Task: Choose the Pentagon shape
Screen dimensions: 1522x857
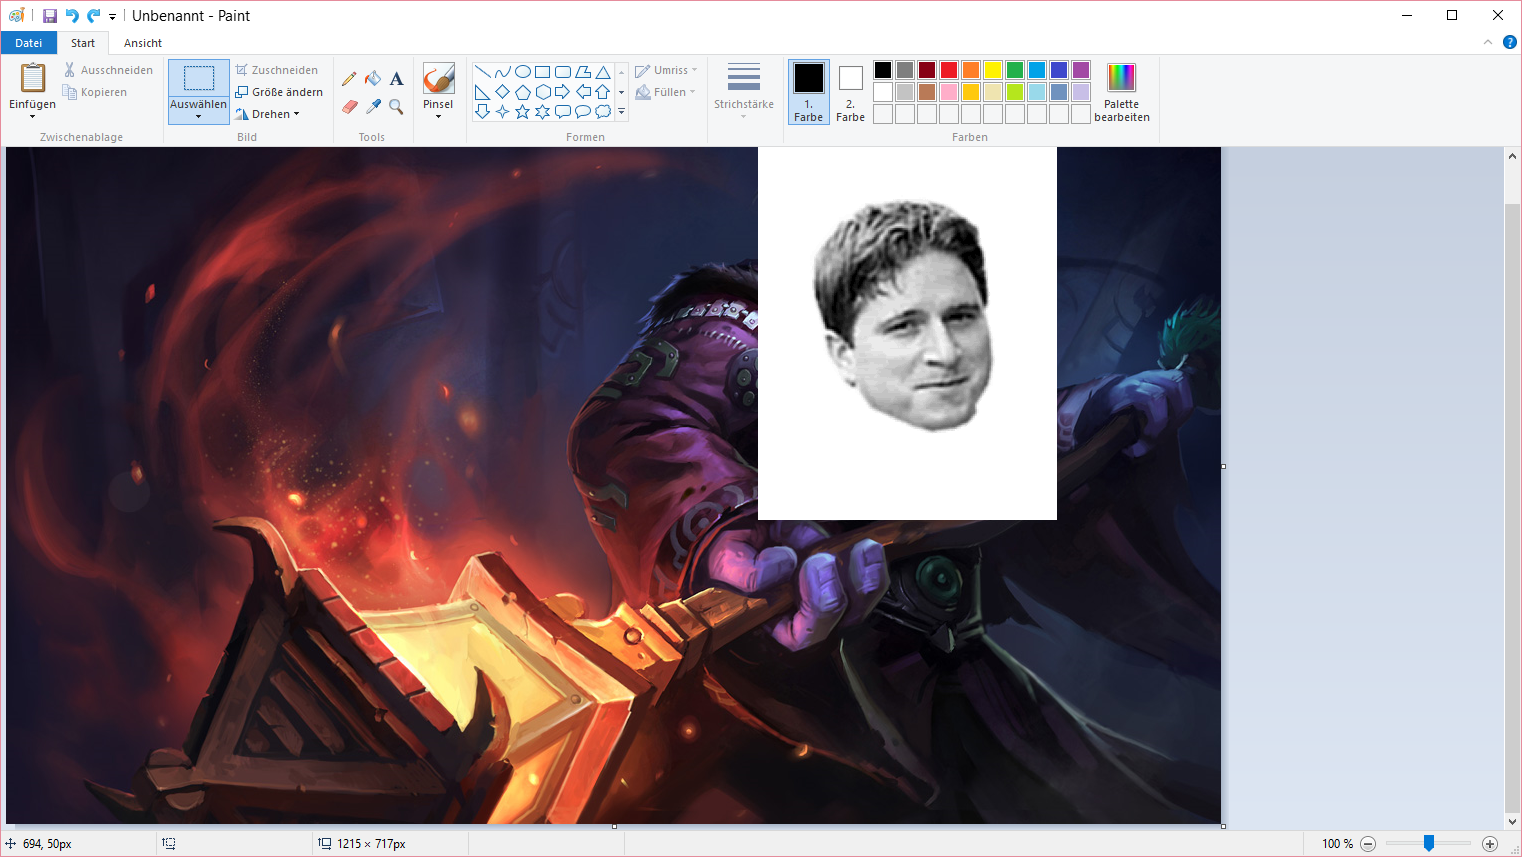Action: click(x=522, y=92)
